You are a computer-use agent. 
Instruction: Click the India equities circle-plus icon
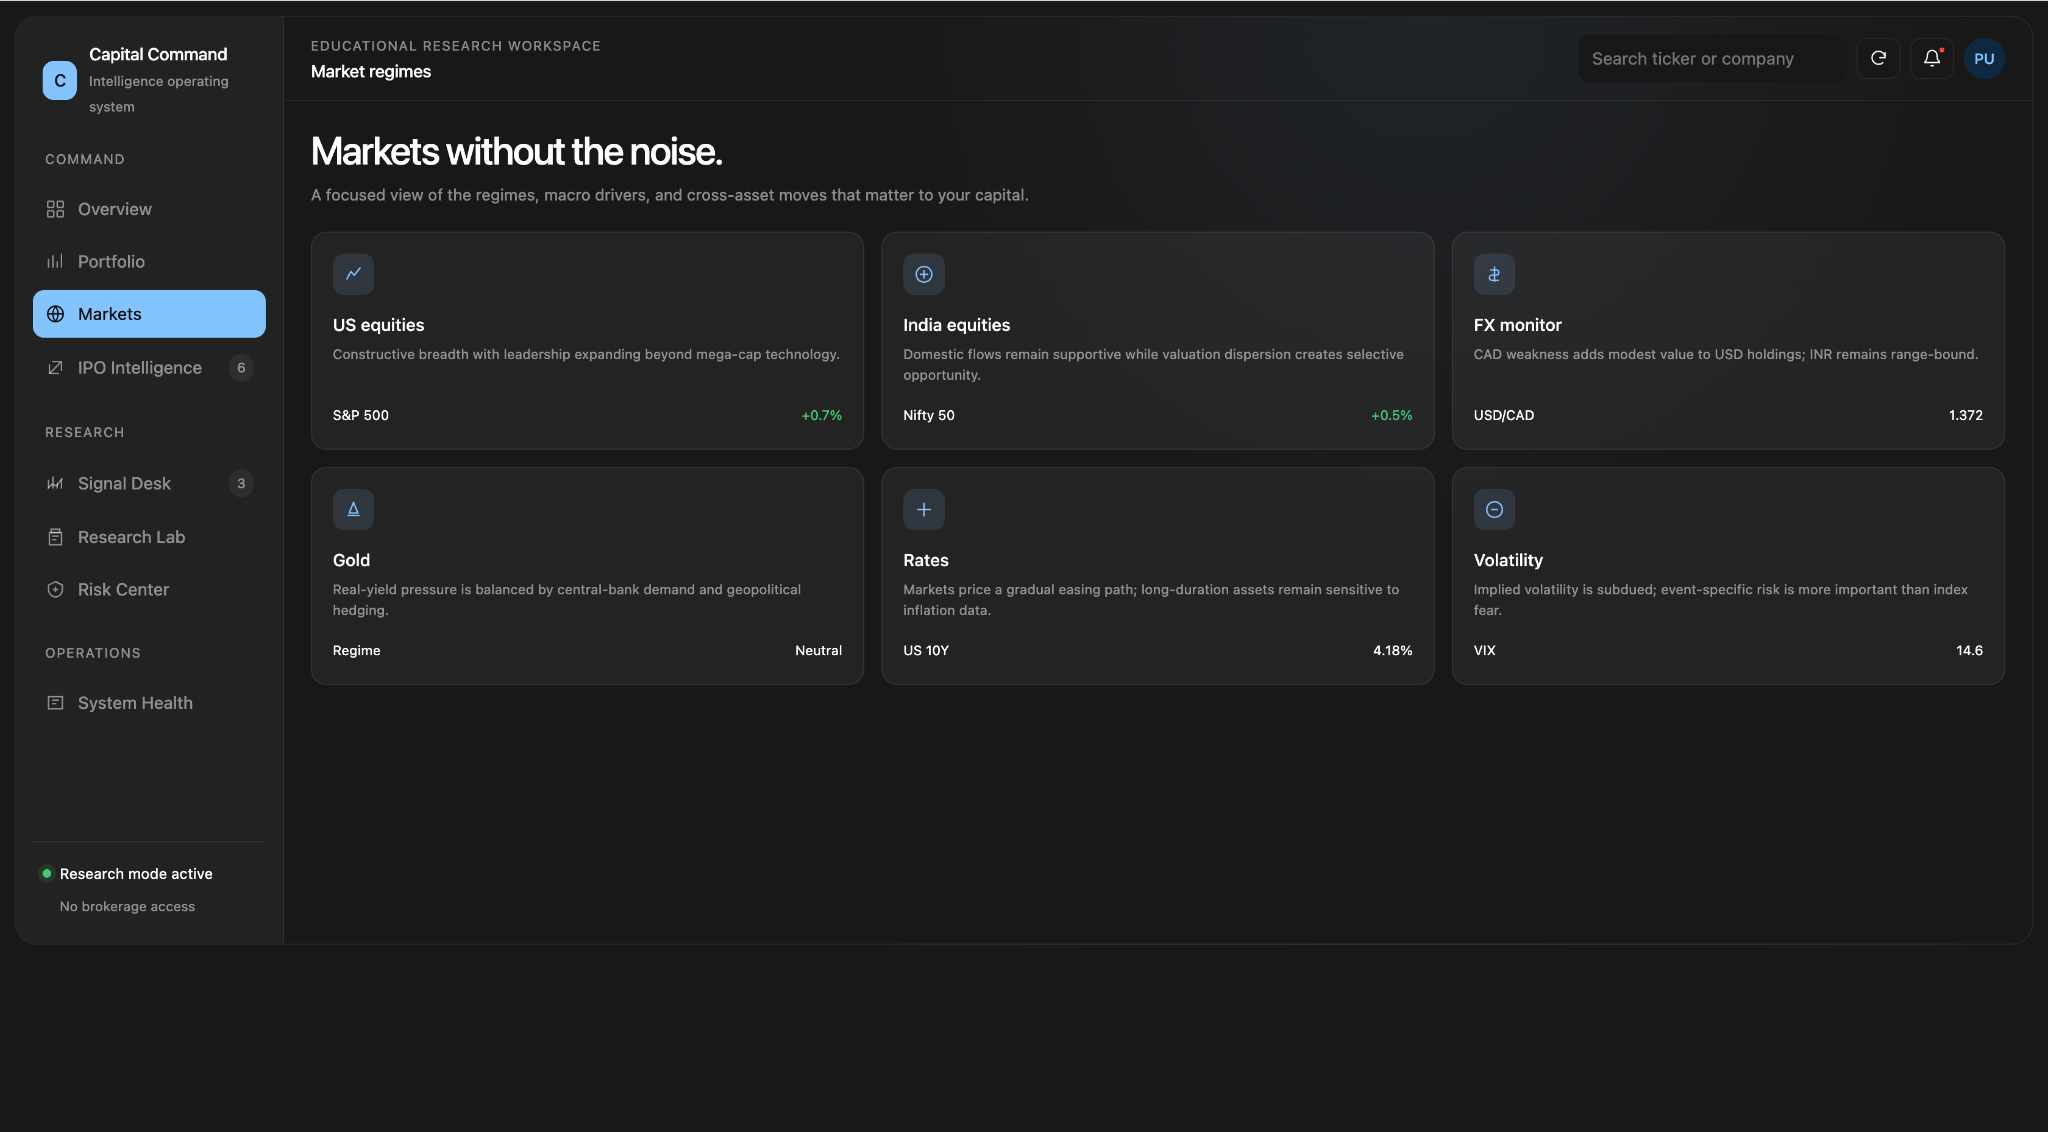tap(924, 274)
